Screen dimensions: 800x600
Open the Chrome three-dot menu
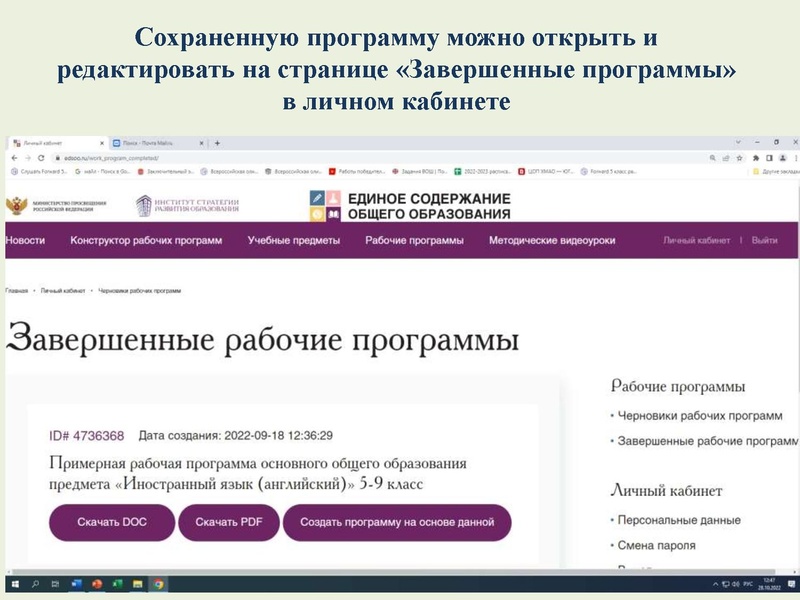point(793,158)
